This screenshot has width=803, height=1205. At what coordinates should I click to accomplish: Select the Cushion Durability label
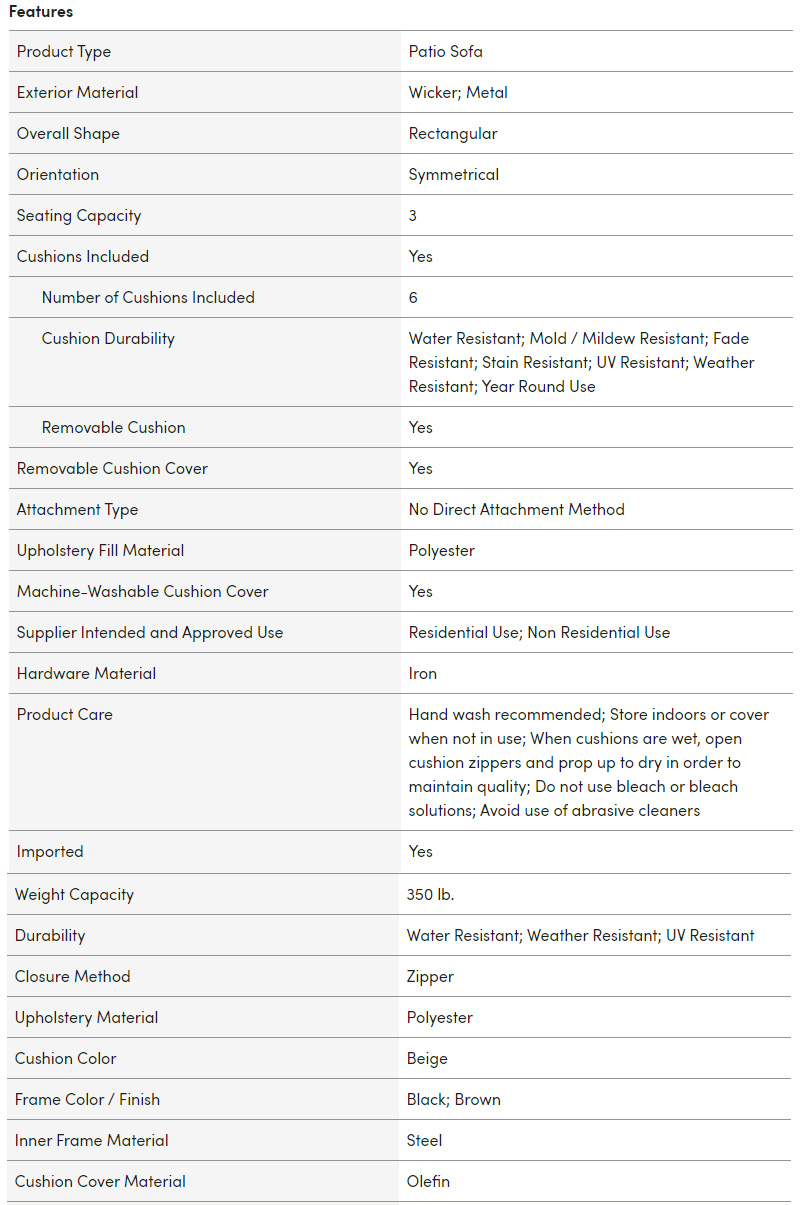point(108,339)
